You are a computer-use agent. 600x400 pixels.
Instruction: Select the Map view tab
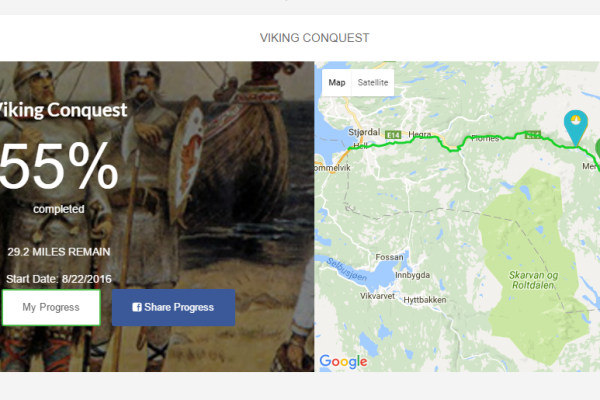[x=337, y=82]
